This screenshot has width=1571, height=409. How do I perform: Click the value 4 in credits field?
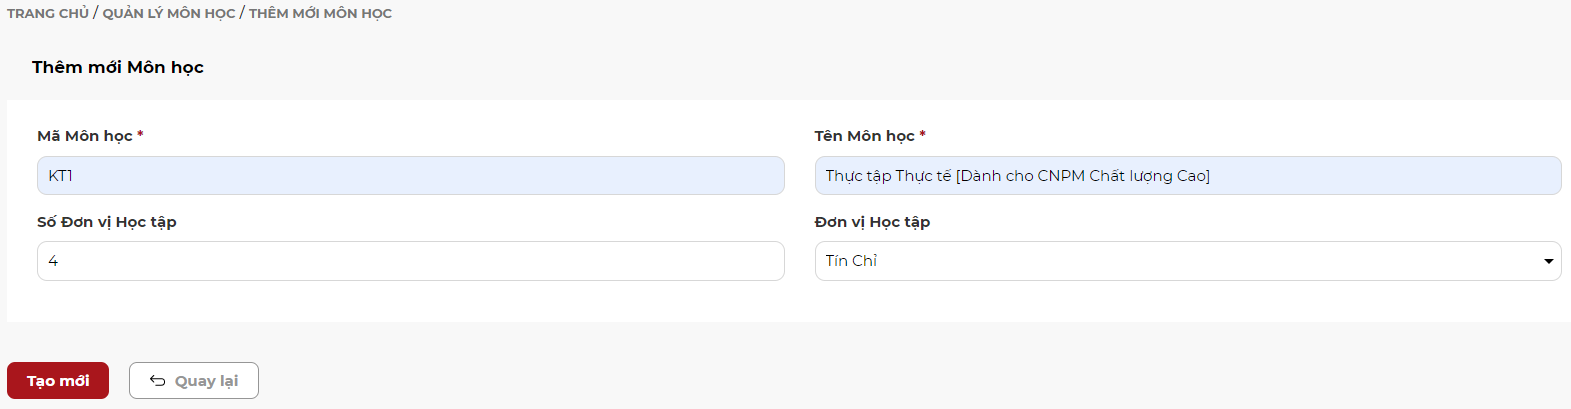(53, 261)
